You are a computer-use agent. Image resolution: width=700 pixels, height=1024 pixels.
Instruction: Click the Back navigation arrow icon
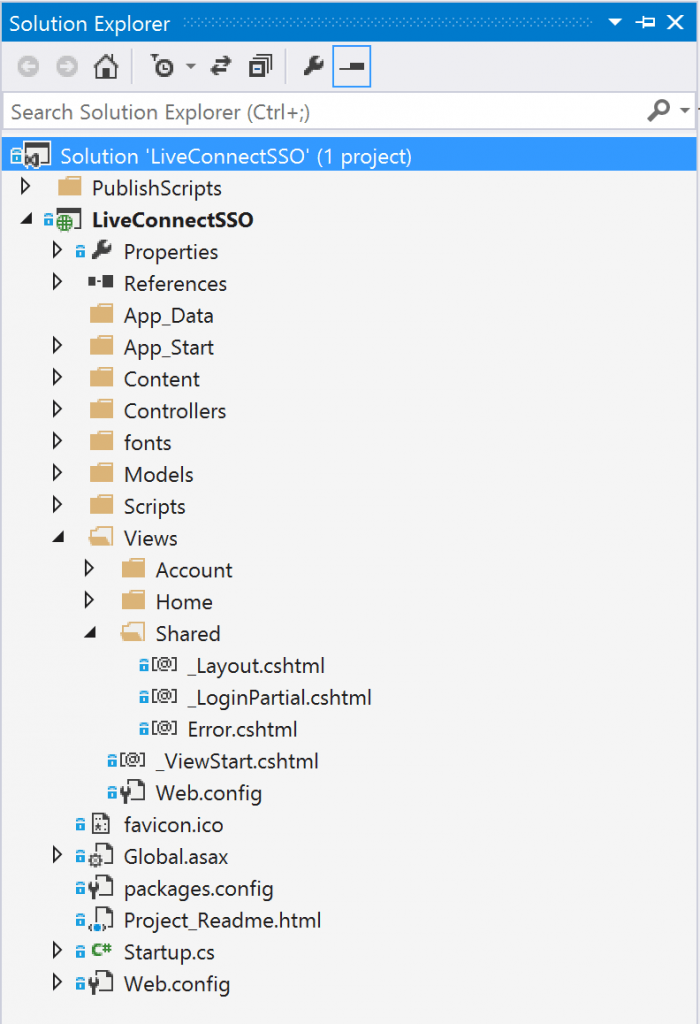click(x=28, y=66)
